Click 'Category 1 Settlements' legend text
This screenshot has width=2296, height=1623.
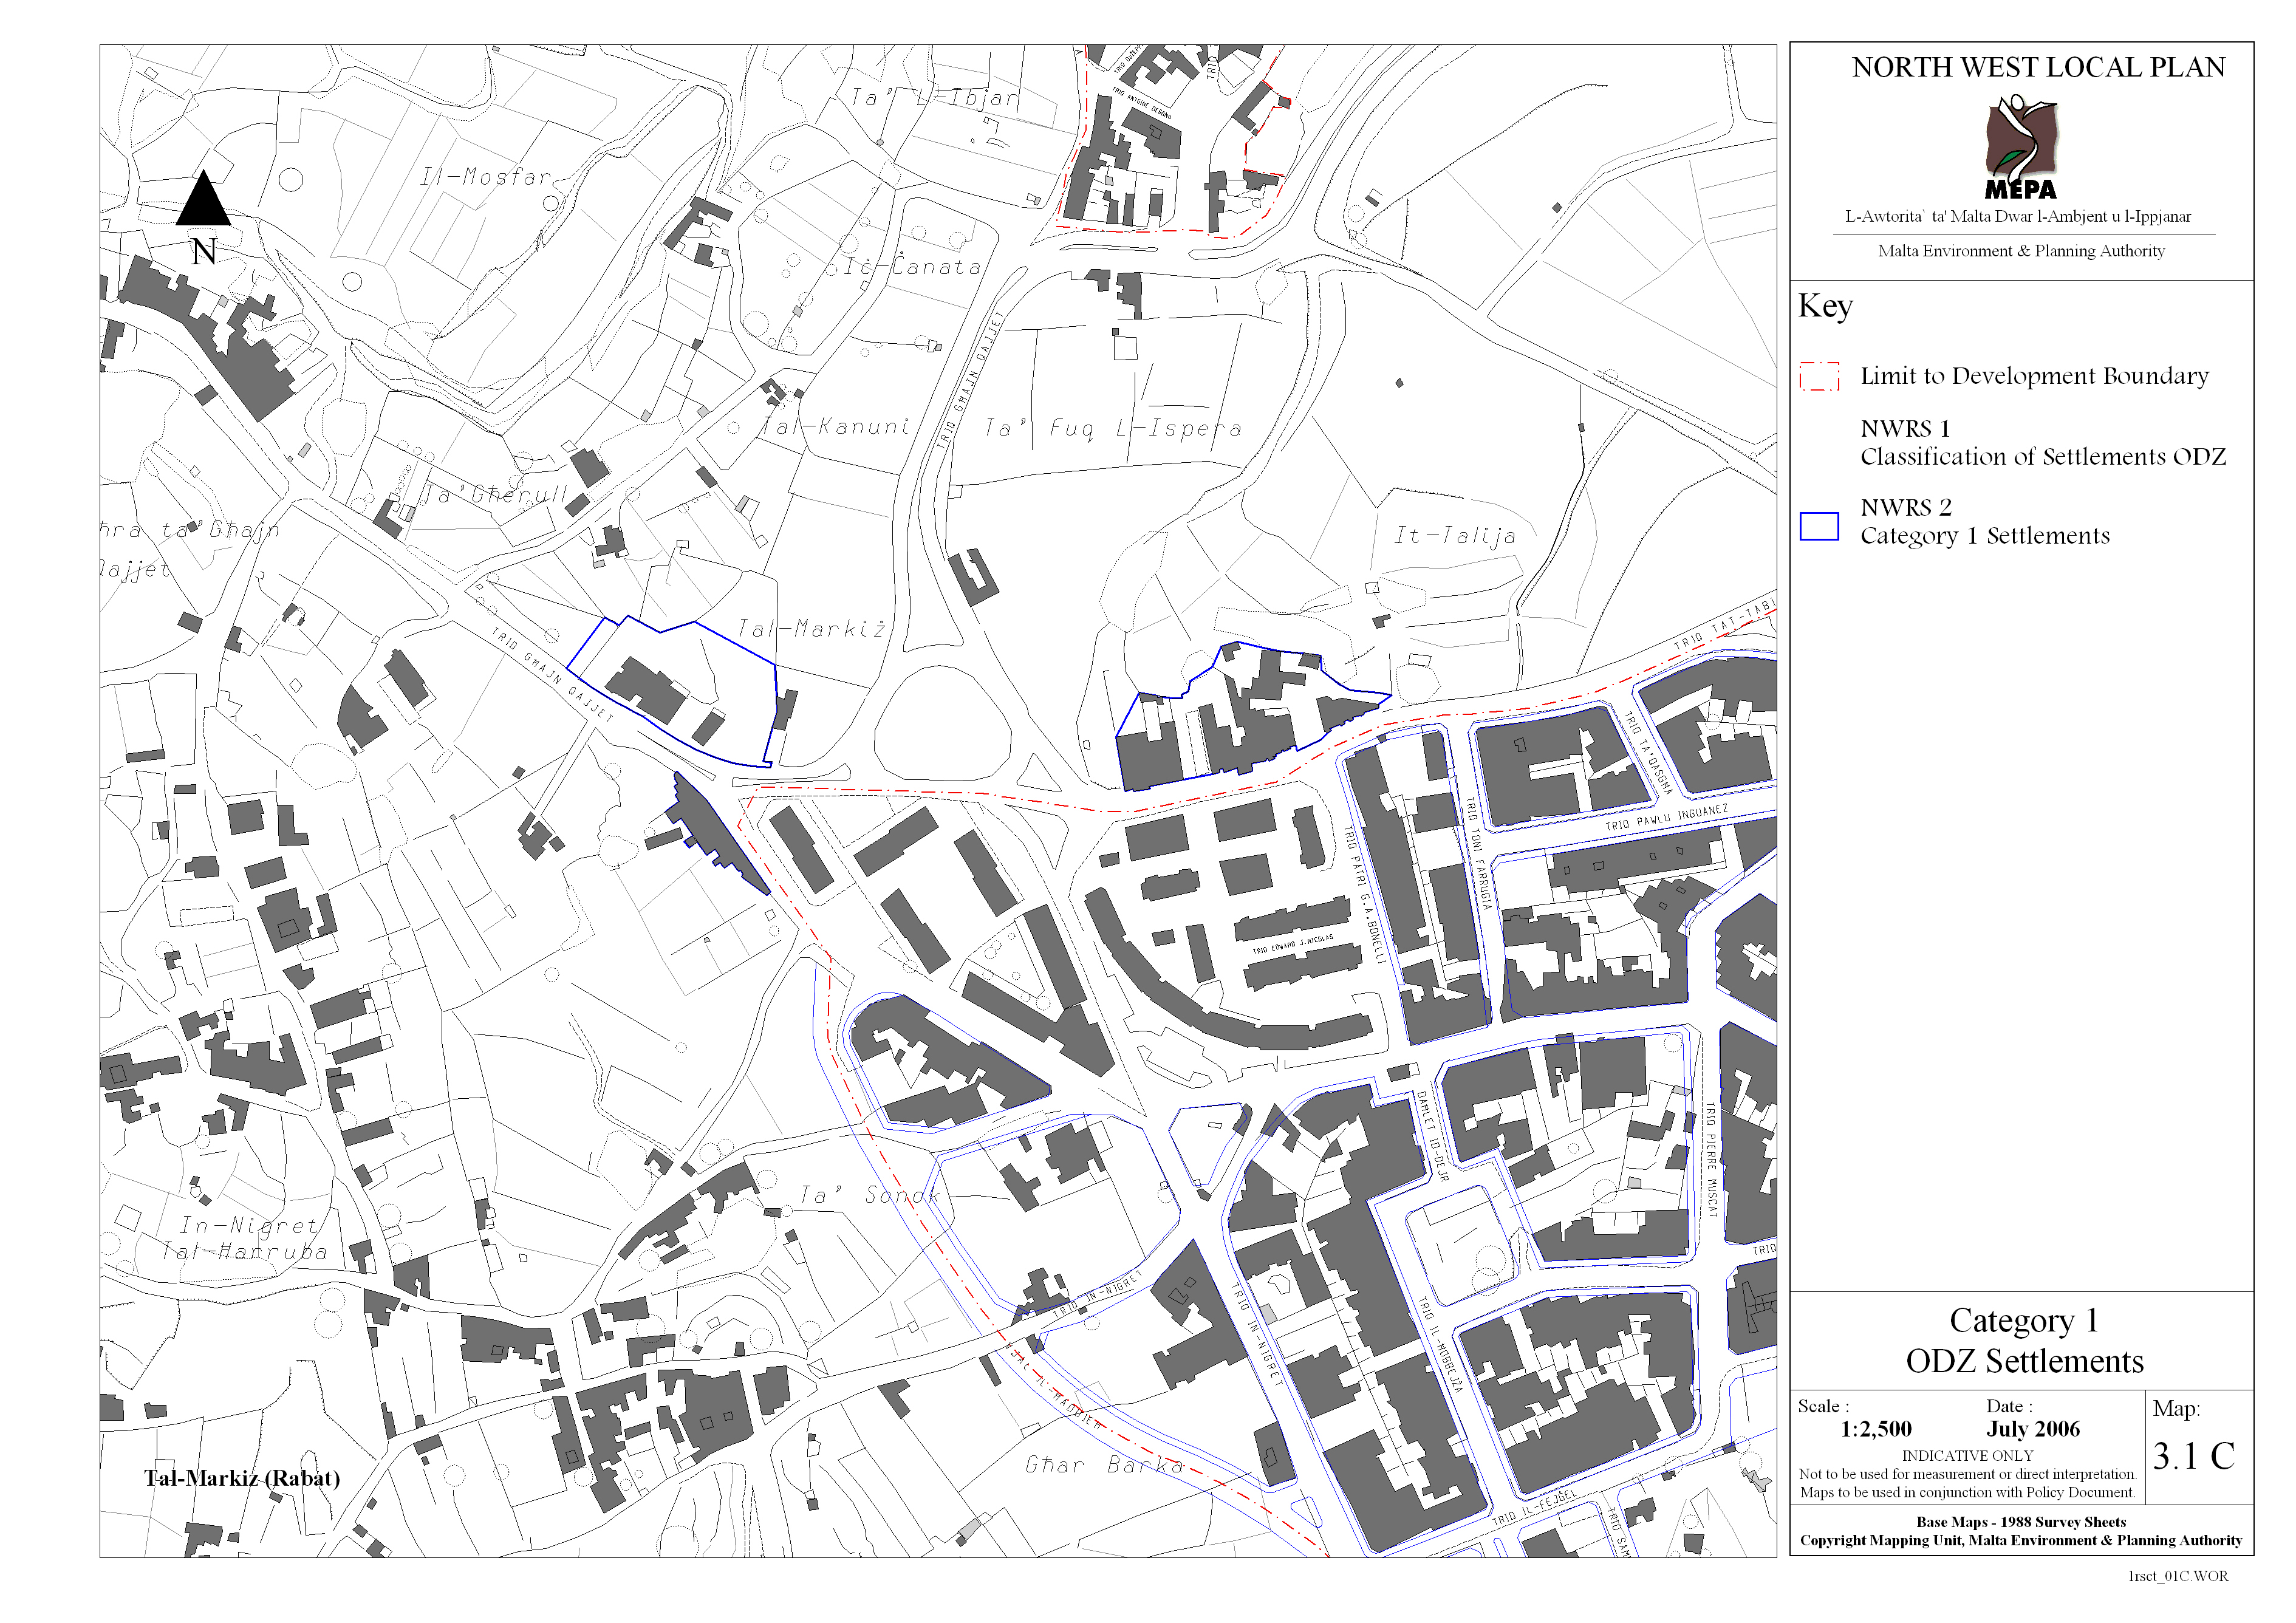tap(1985, 536)
